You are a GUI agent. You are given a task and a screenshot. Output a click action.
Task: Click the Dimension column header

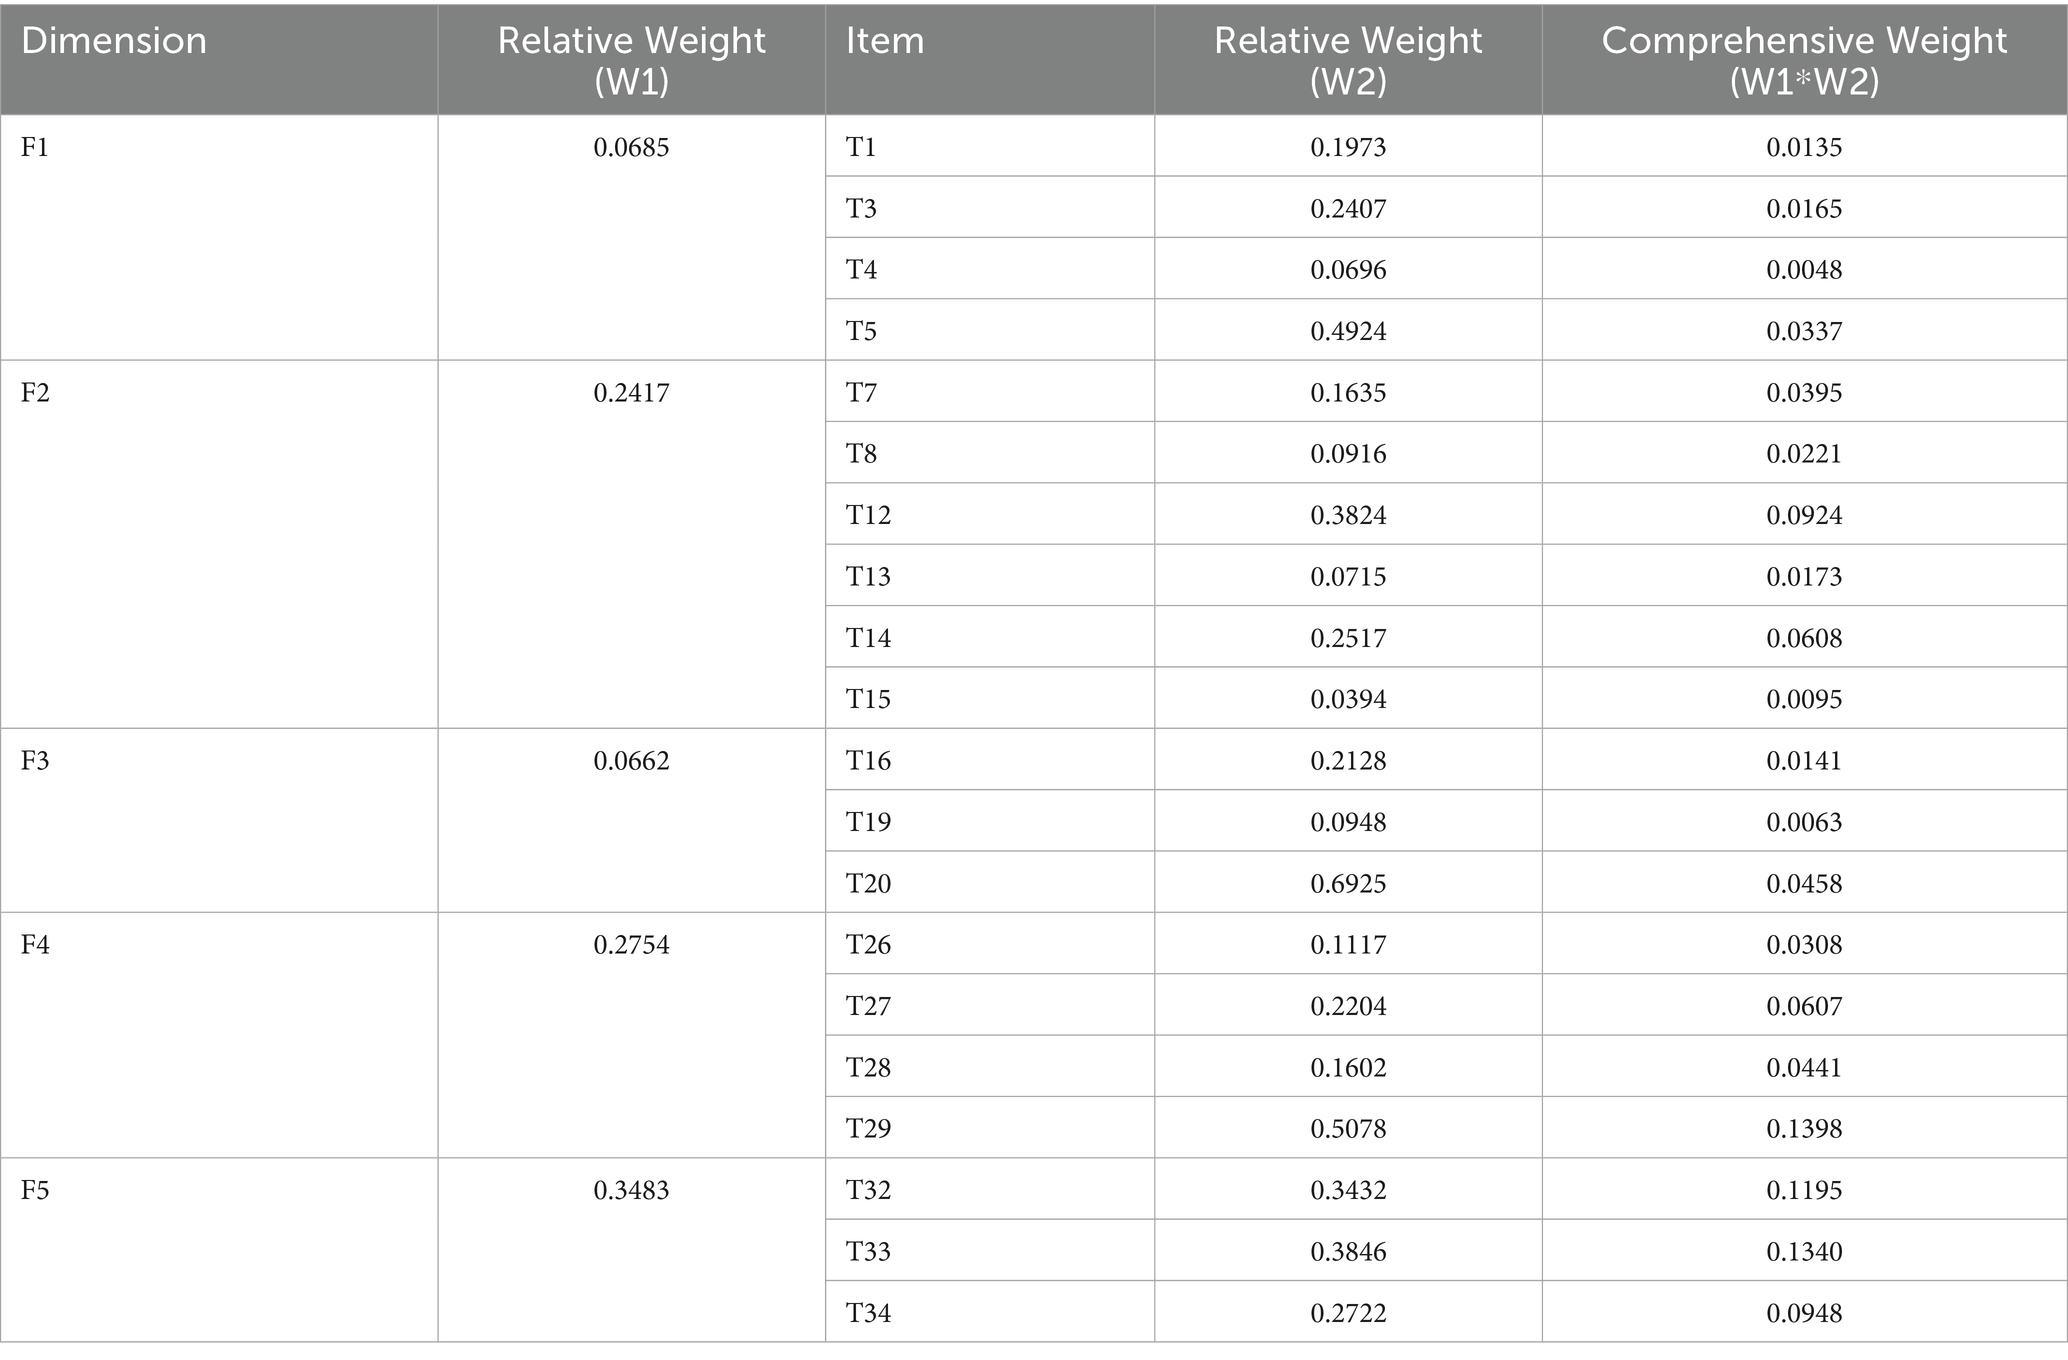tap(114, 41)
